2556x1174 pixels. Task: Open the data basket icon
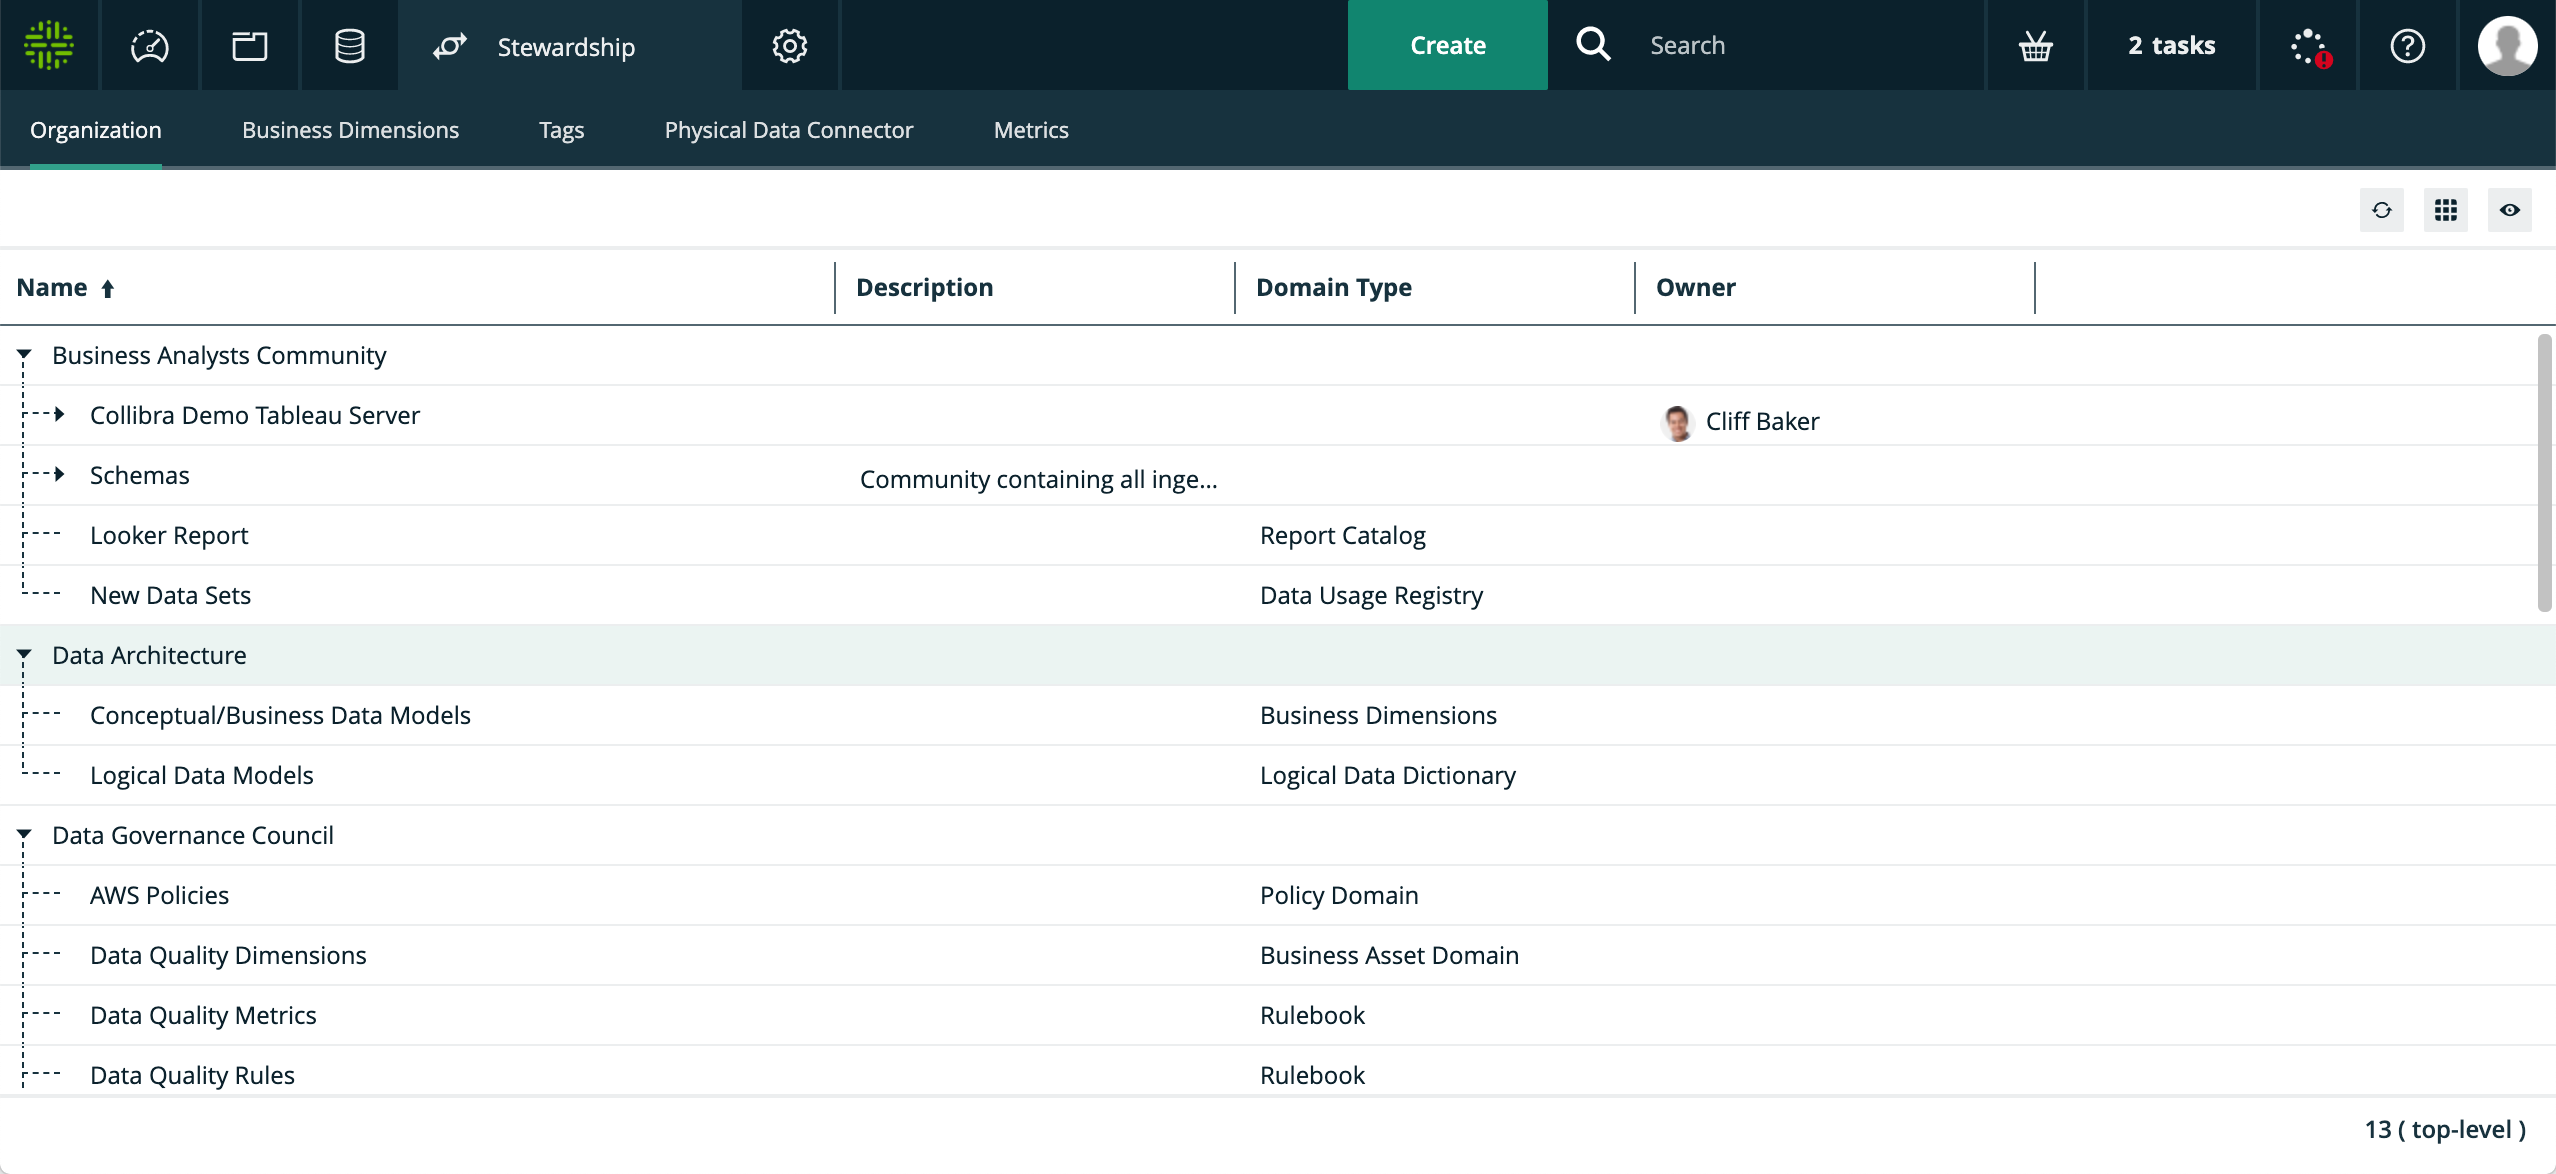tap(2035, 45)
